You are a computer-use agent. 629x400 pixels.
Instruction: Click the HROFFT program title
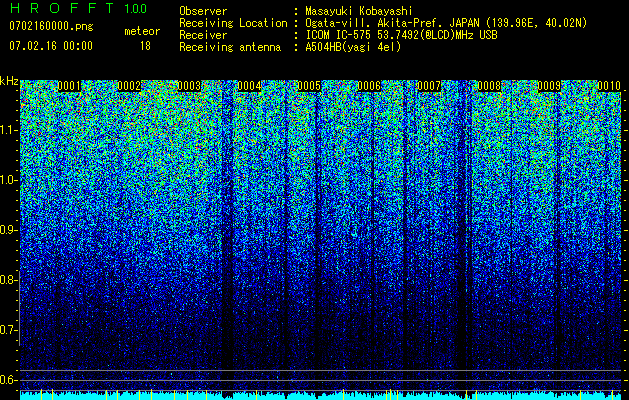(x=62, y=8)
